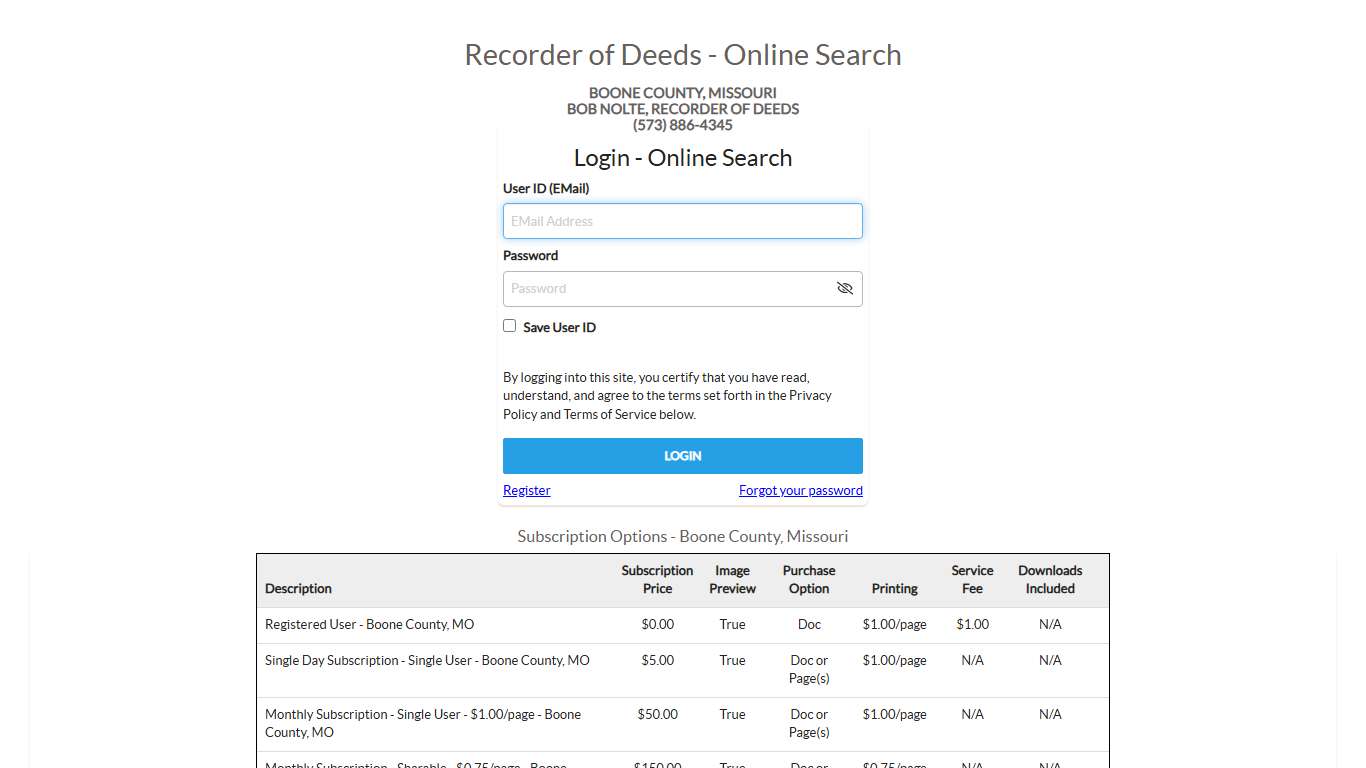Click the EMail Address input field

683,221
